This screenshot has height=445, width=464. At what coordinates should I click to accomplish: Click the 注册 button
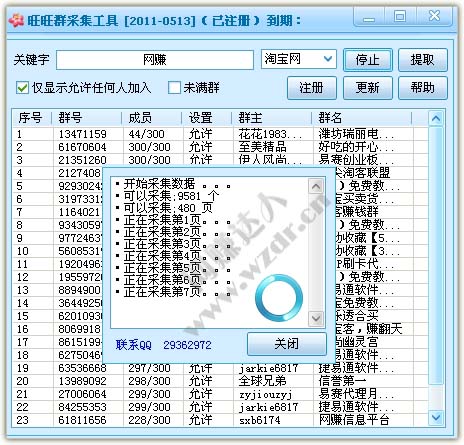point(312,88)
